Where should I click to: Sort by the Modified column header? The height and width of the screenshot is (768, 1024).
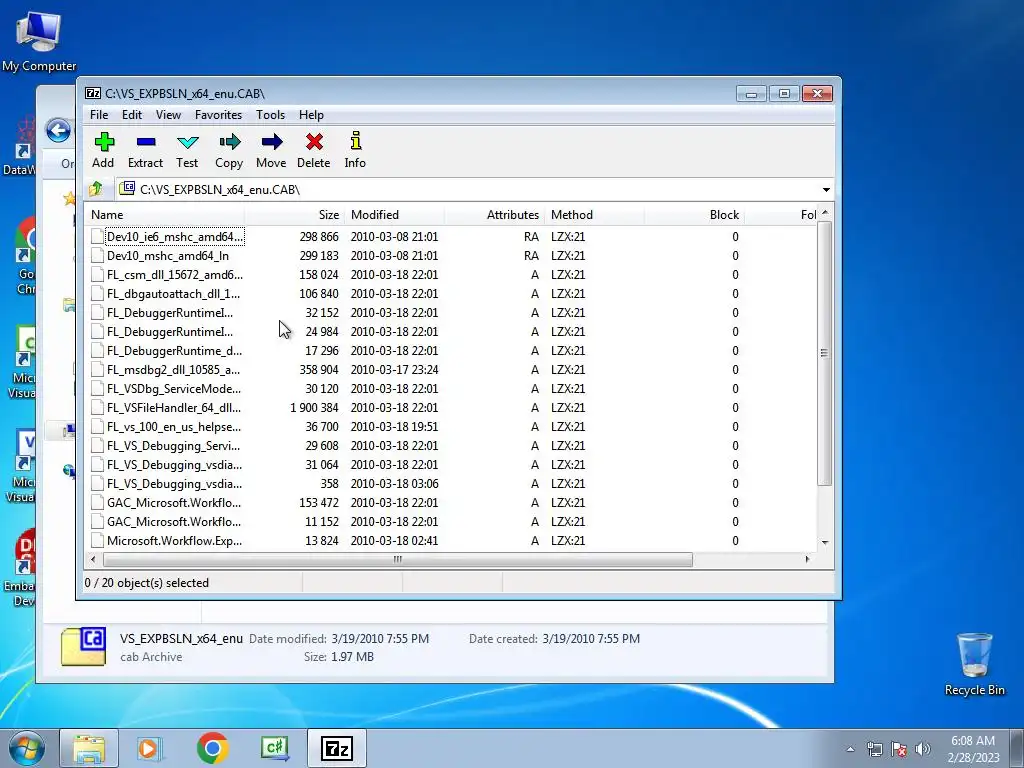coord(394,215)
